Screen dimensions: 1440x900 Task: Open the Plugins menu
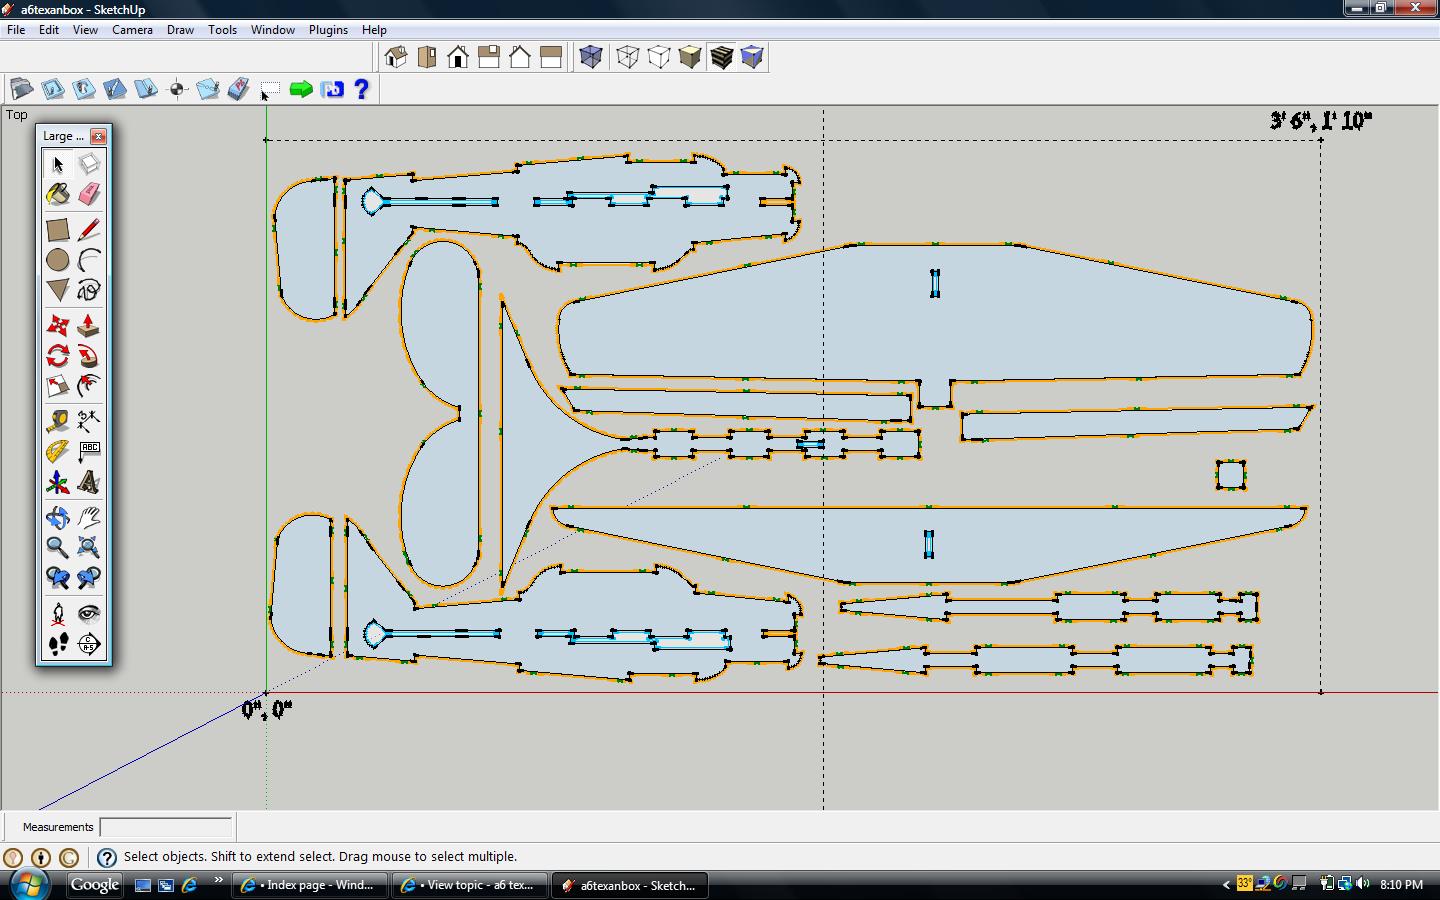click(x=328, y=30)
